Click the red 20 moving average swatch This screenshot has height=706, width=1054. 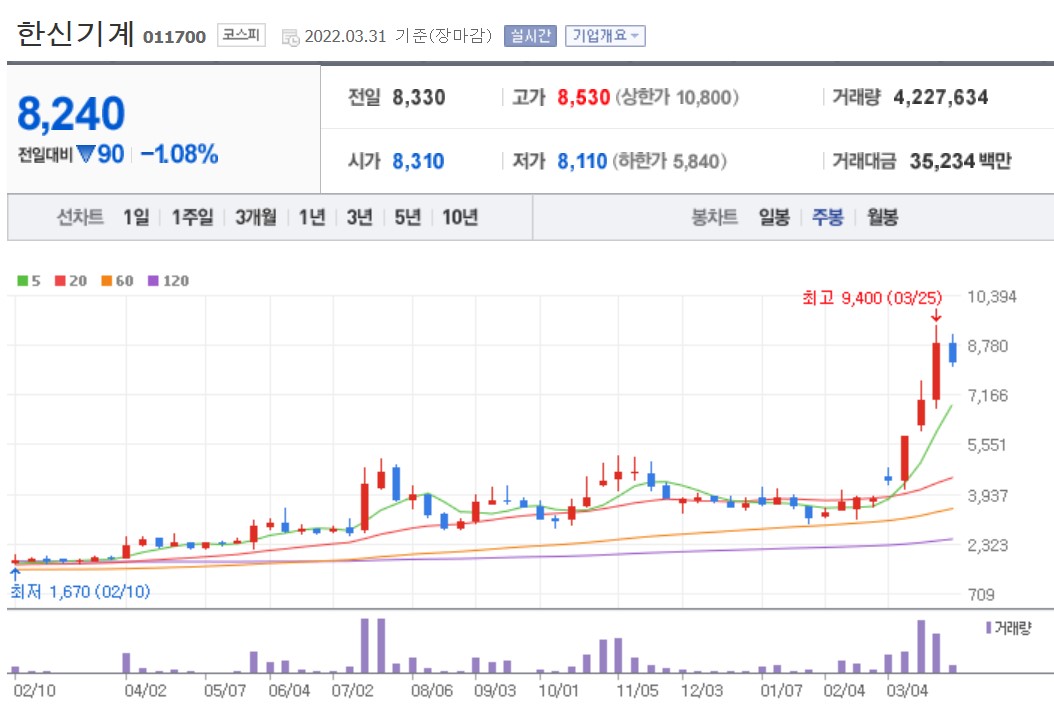point(60,280)
